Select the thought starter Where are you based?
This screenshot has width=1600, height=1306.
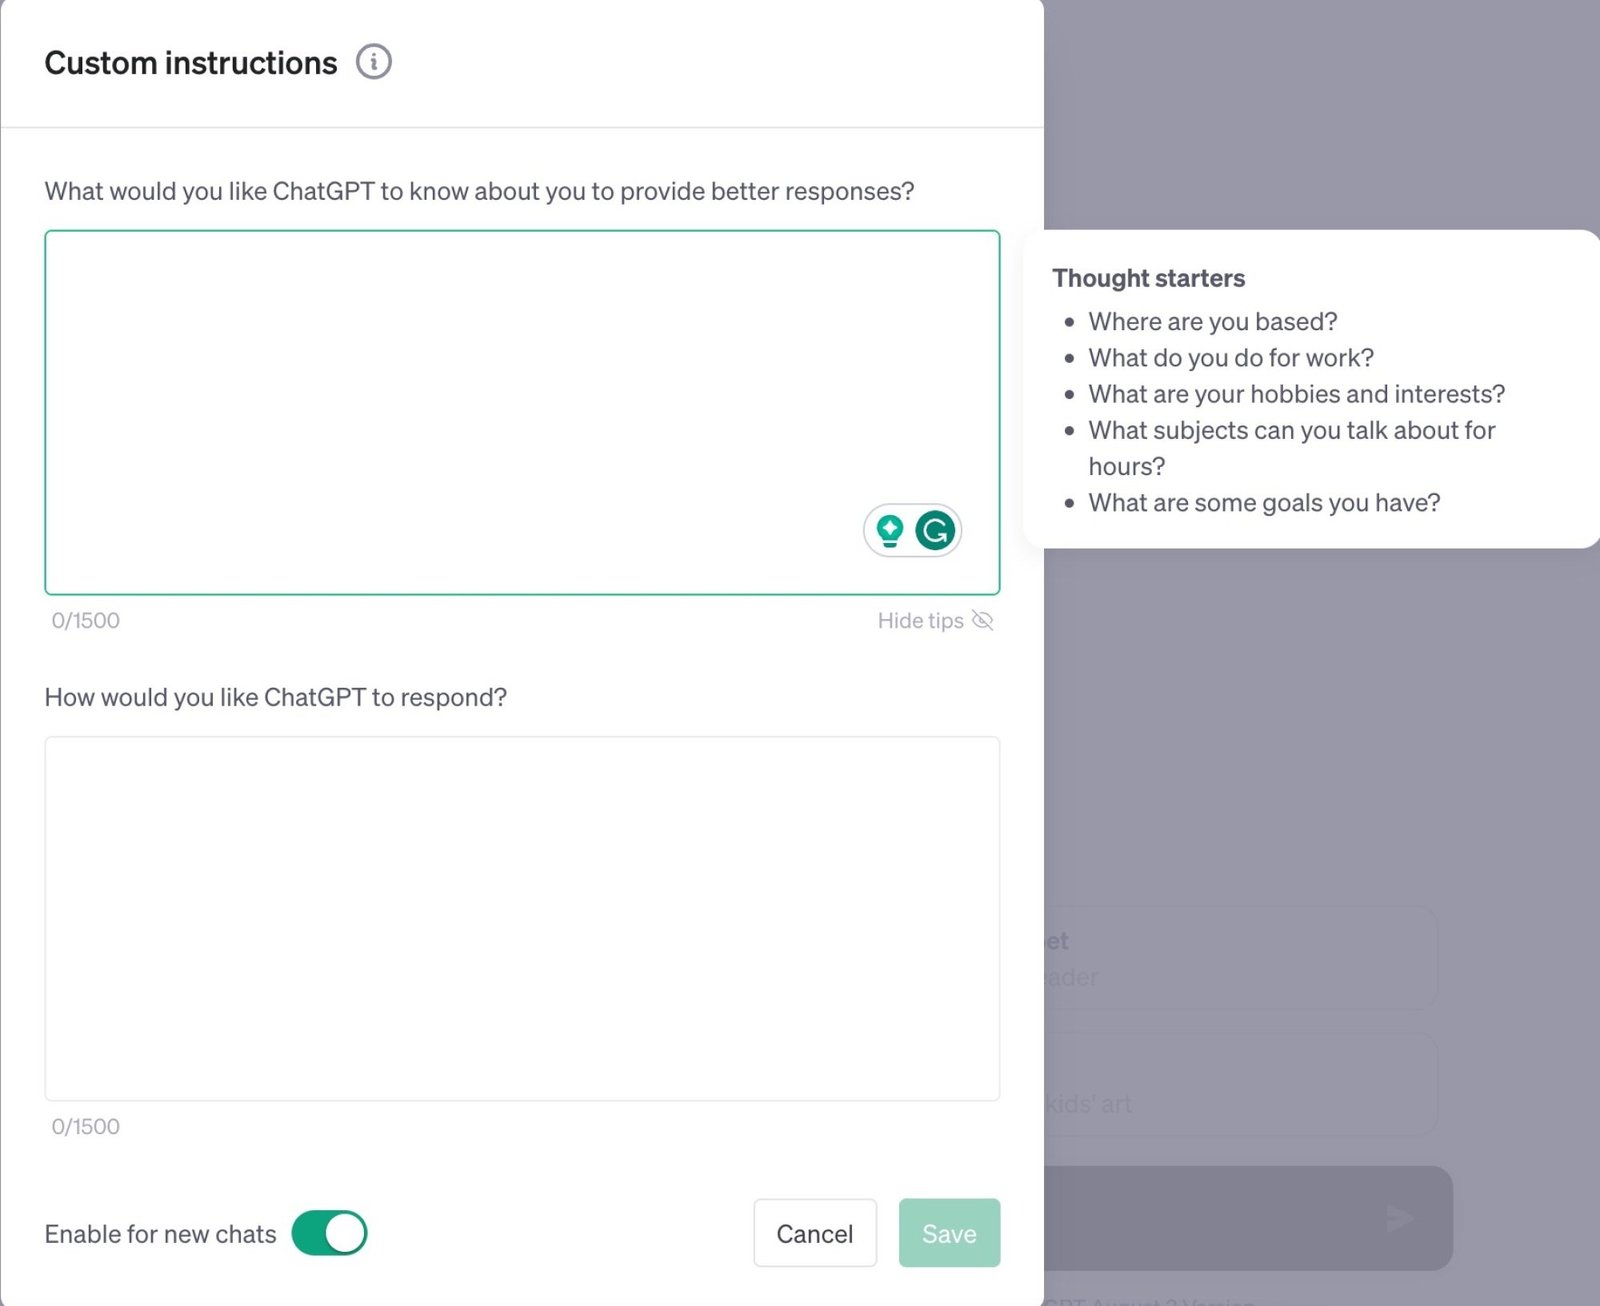pos(1213,321)
